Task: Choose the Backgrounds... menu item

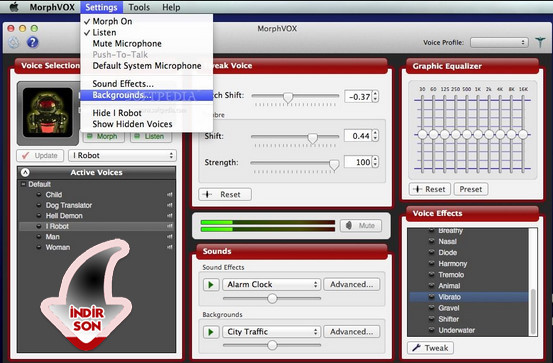Action: (147, 95)
